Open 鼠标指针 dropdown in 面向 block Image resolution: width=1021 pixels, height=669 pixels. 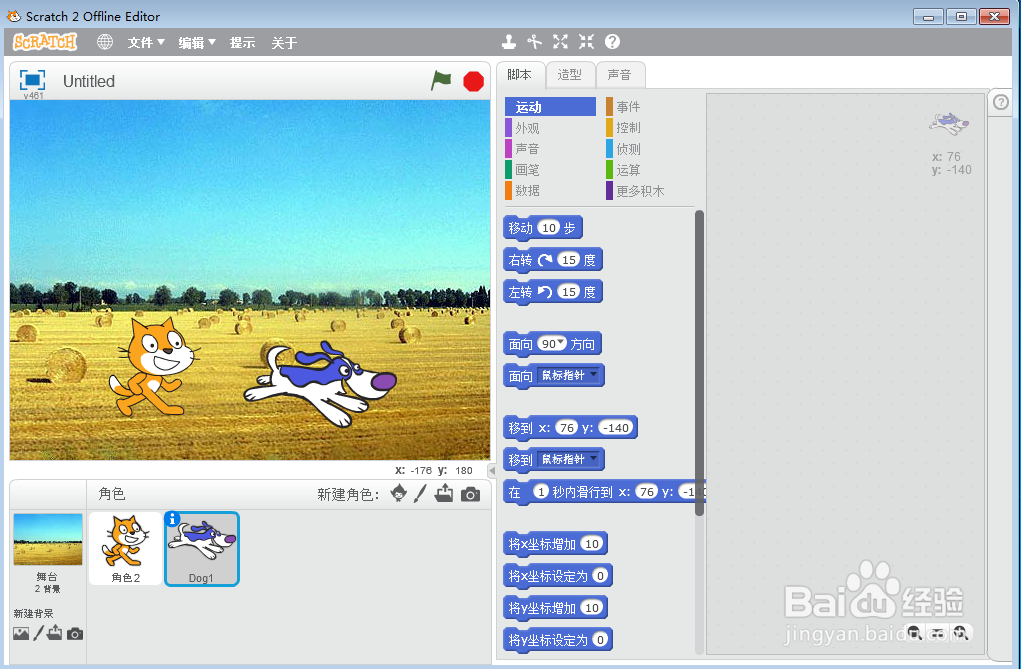pyautogui.click(x=593, y=375)
